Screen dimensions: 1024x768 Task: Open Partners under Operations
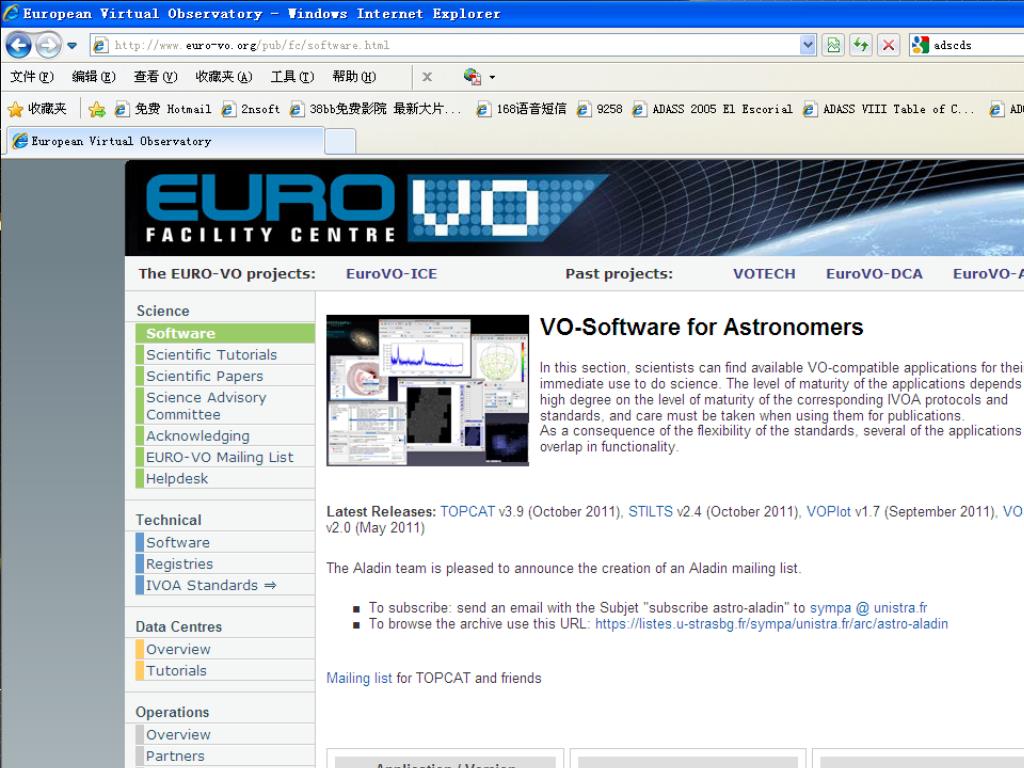pyautogui.click(x=175, y=756)
